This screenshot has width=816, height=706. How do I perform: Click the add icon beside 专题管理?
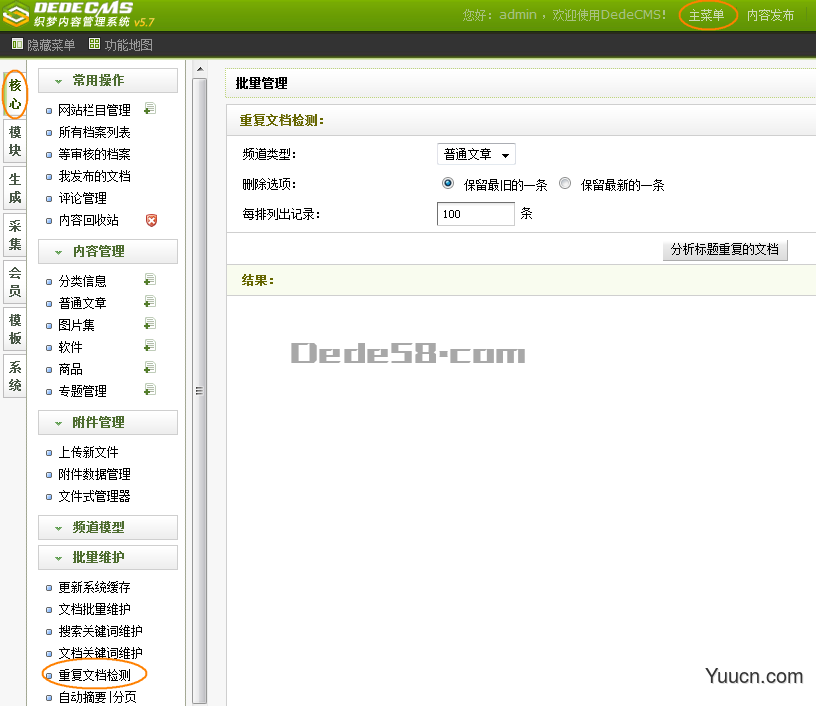149,390
